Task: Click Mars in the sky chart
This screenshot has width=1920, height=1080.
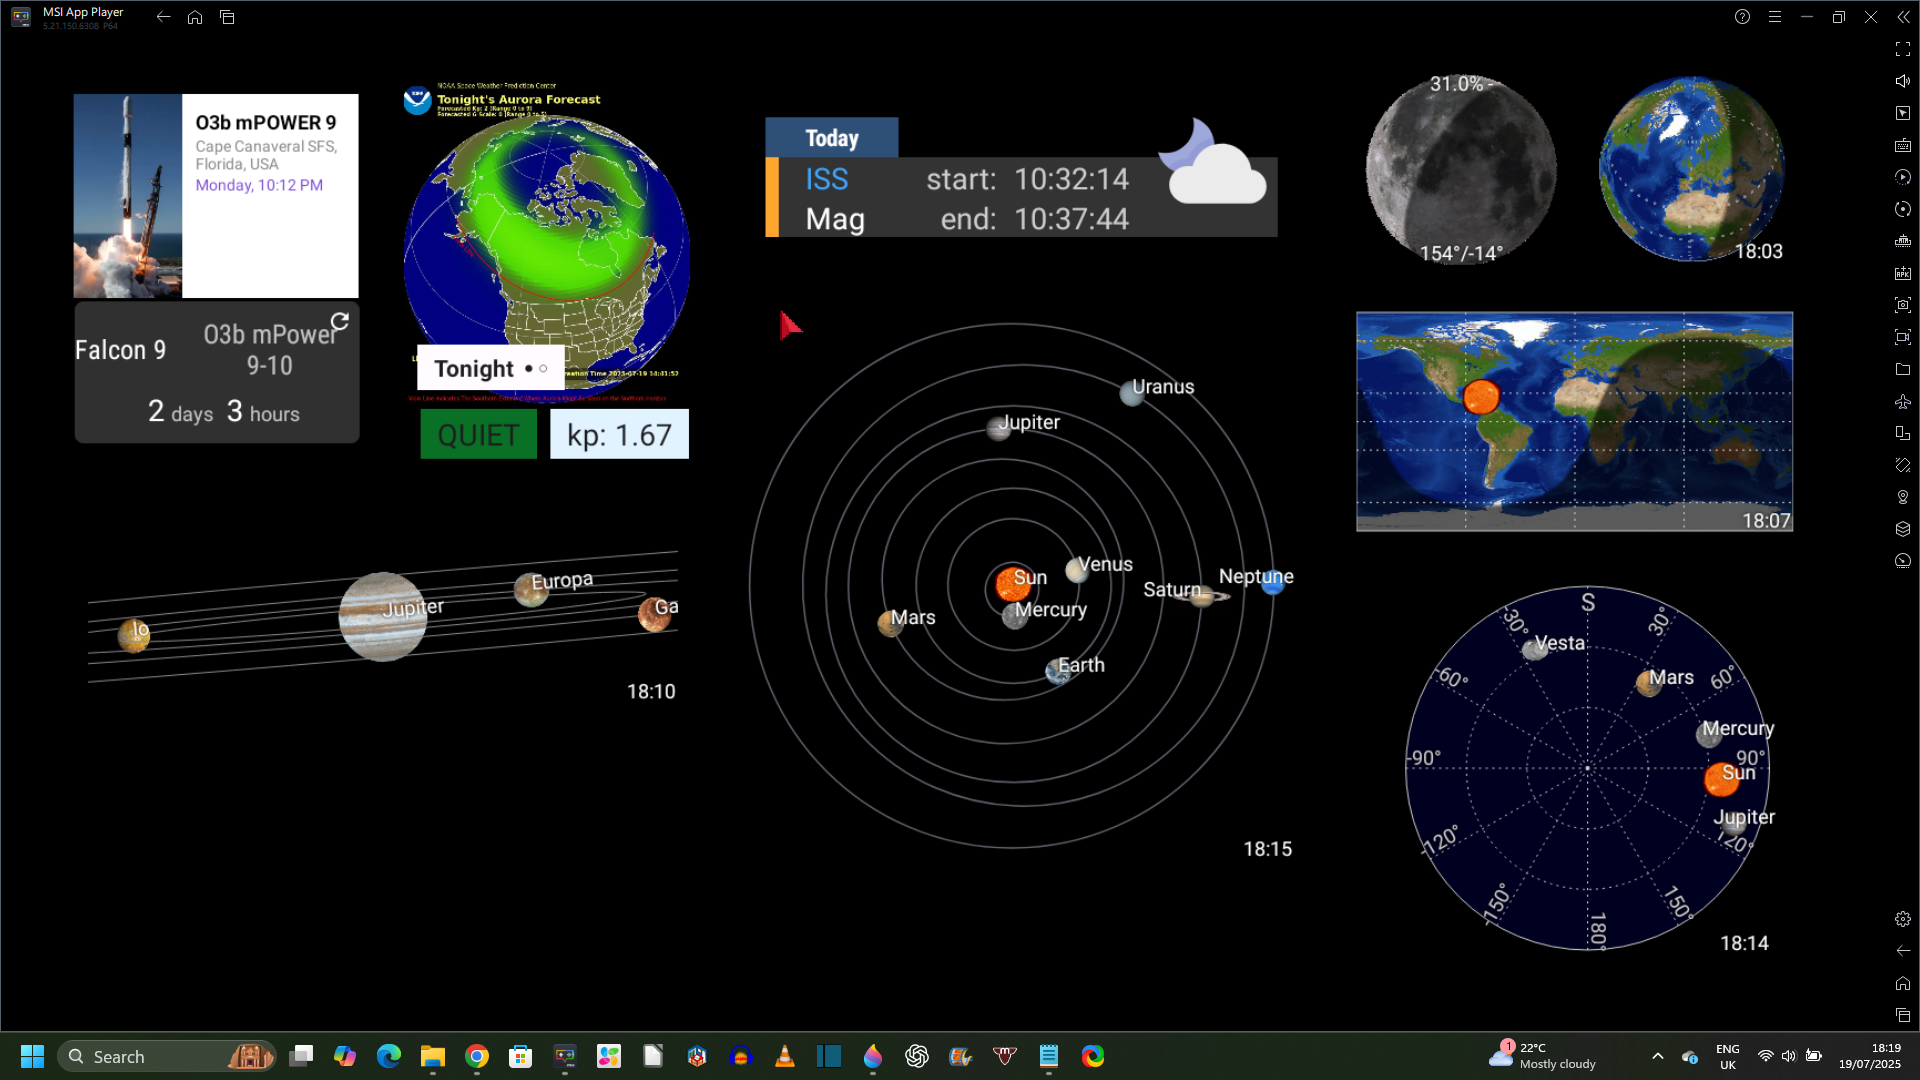Action: point(1649,683)
